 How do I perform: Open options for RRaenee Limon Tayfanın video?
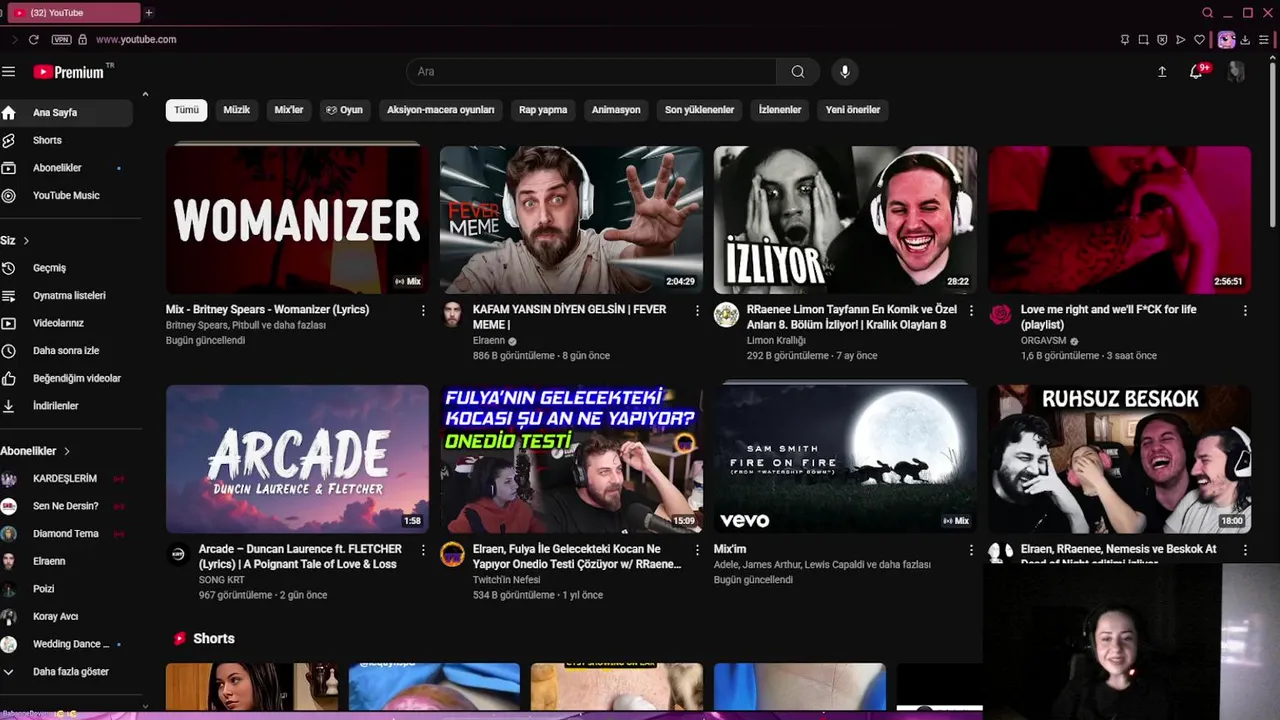pyautogui.click(x=971, y=311)
